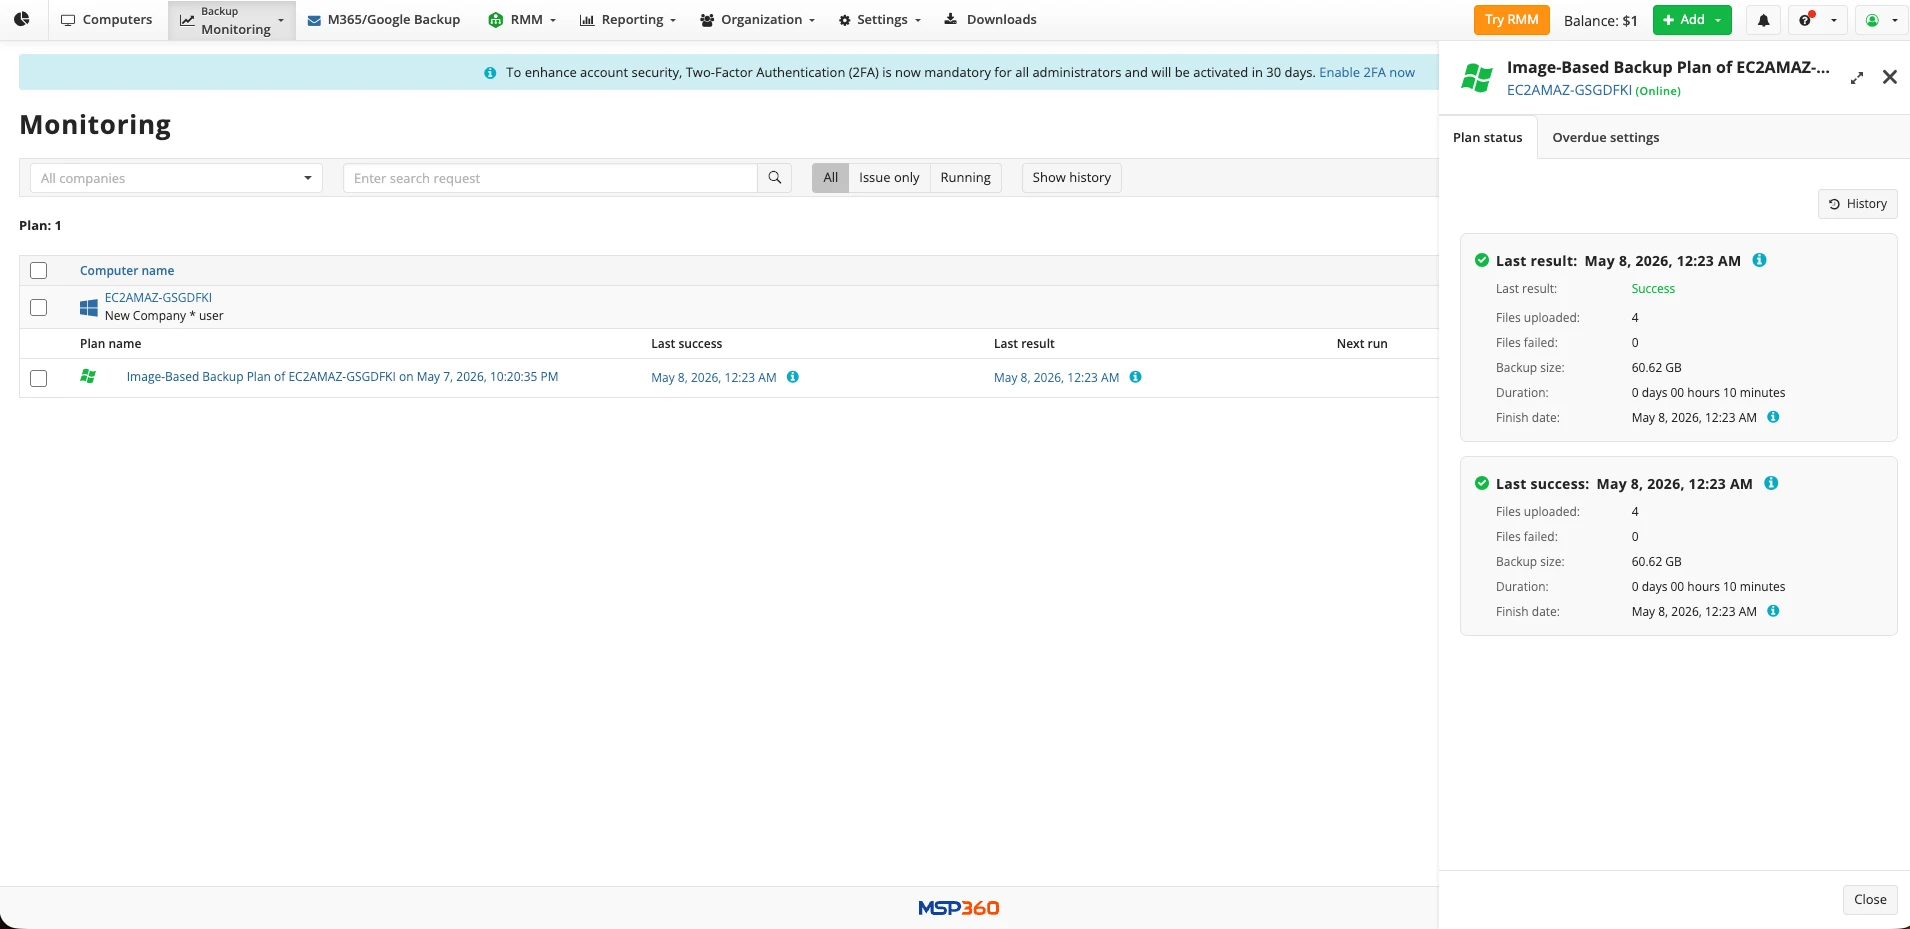Click the large backup plan icon in panel header
The image size is (1910, 929).
1477,77
